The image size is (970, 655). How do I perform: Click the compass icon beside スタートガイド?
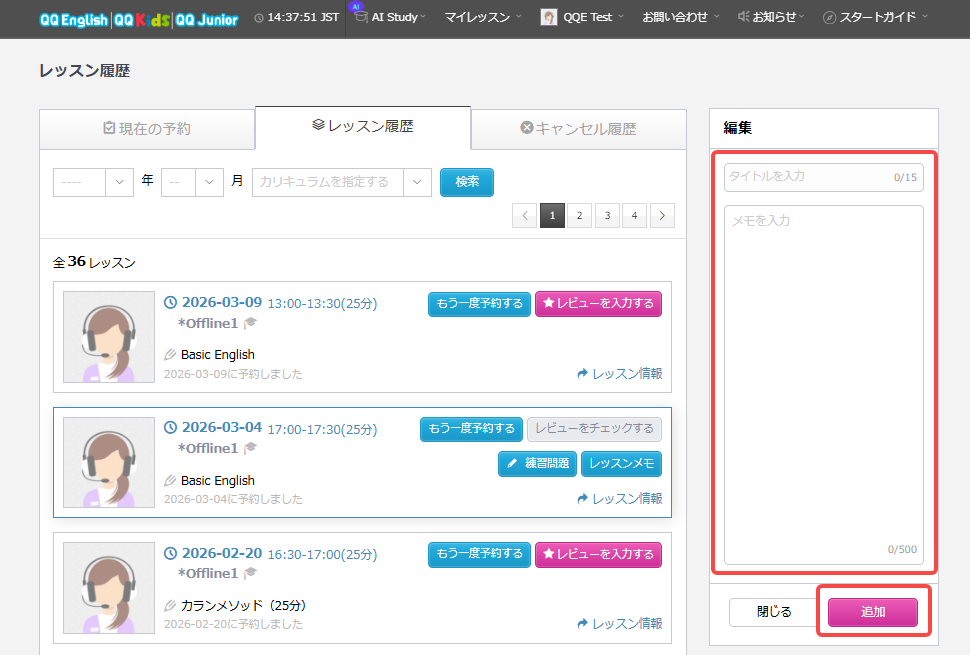[x=830, y=18]
